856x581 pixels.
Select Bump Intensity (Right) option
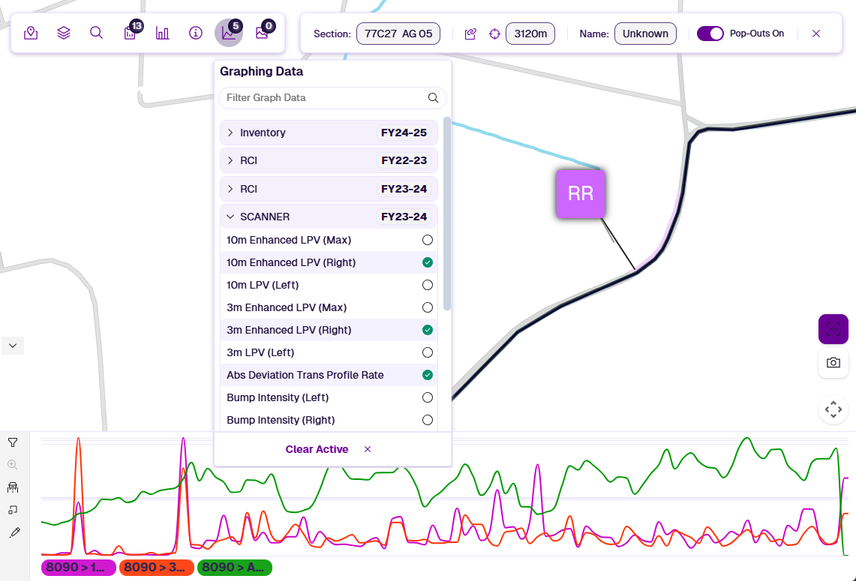[x=427, y=420]
